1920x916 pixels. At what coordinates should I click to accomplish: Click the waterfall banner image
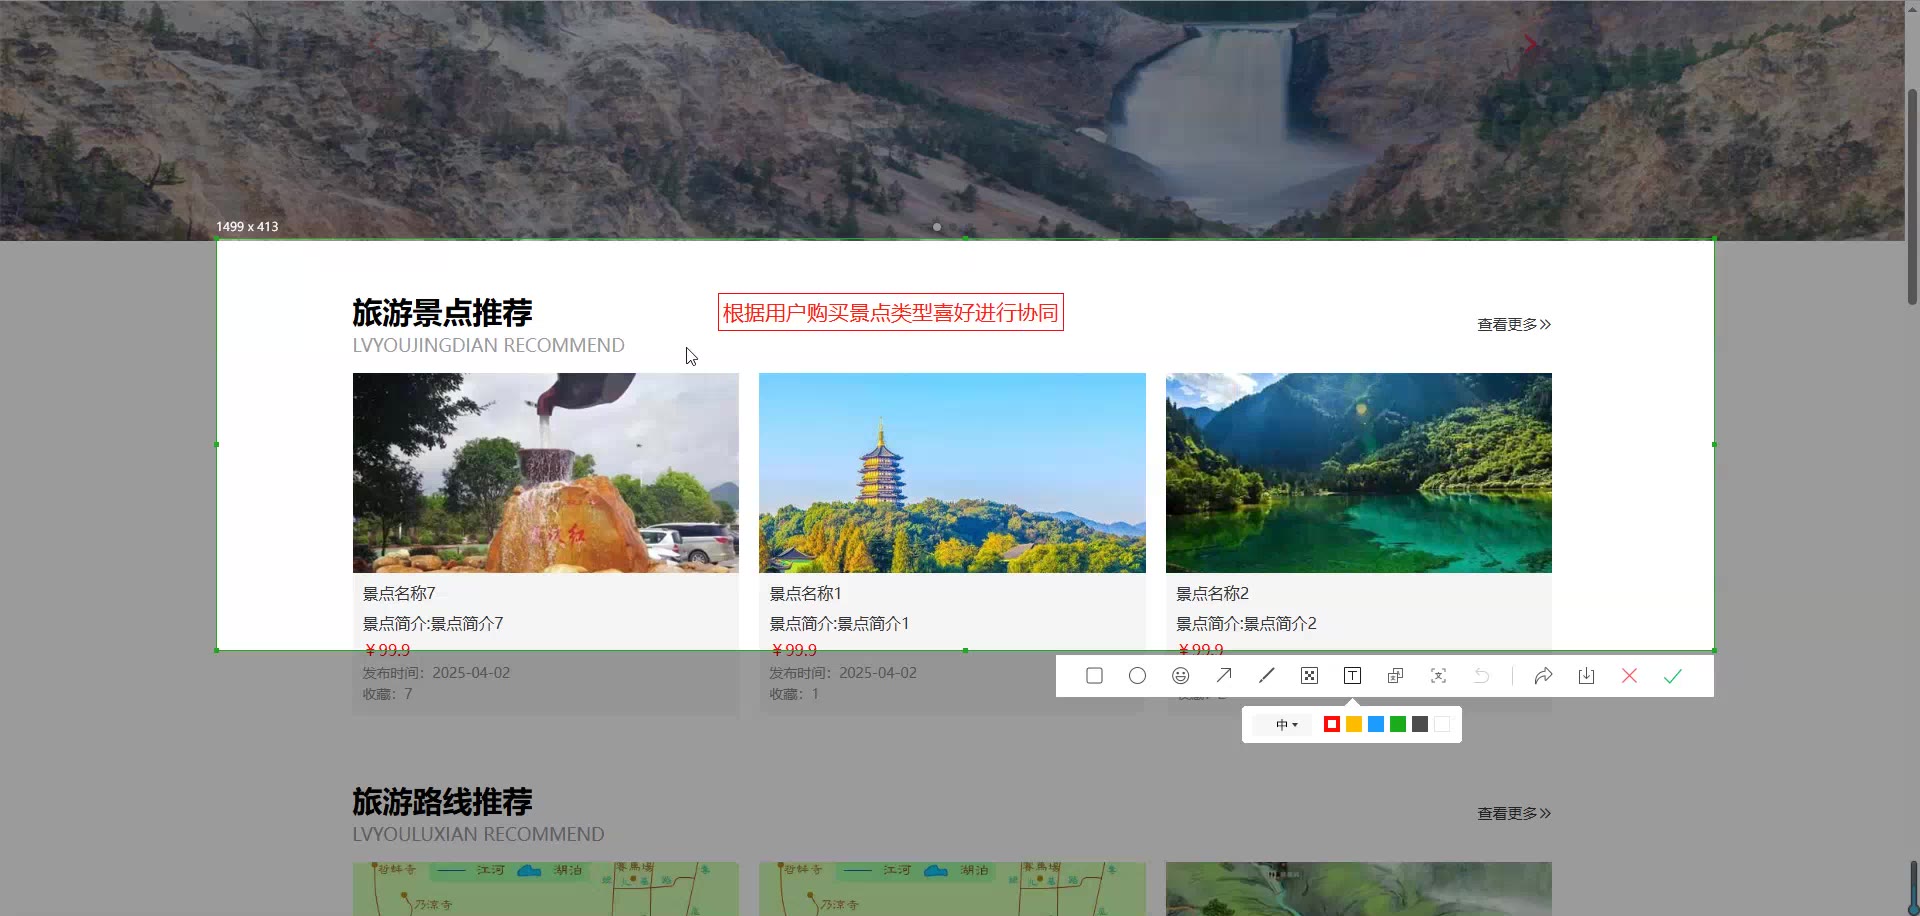tap(950, 120)
